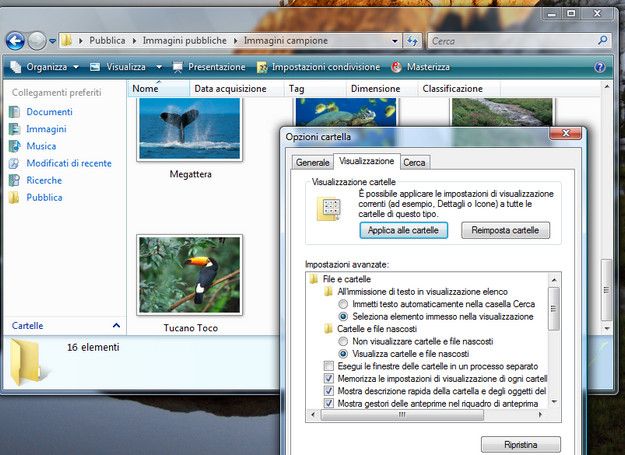
Task: Switch to the Visualizzazione tab
Action: [x=367, y=161]
